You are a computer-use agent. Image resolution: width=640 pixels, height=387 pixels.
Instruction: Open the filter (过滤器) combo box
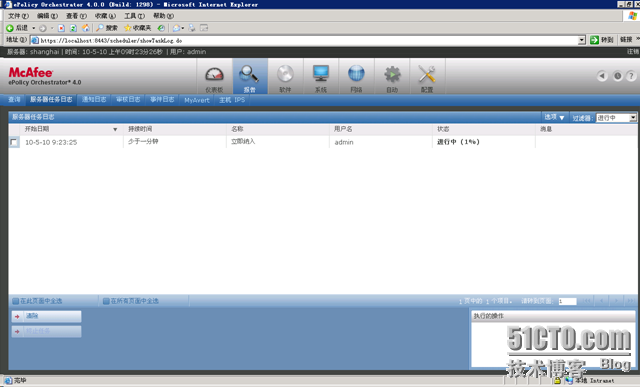tap(616, 118)
